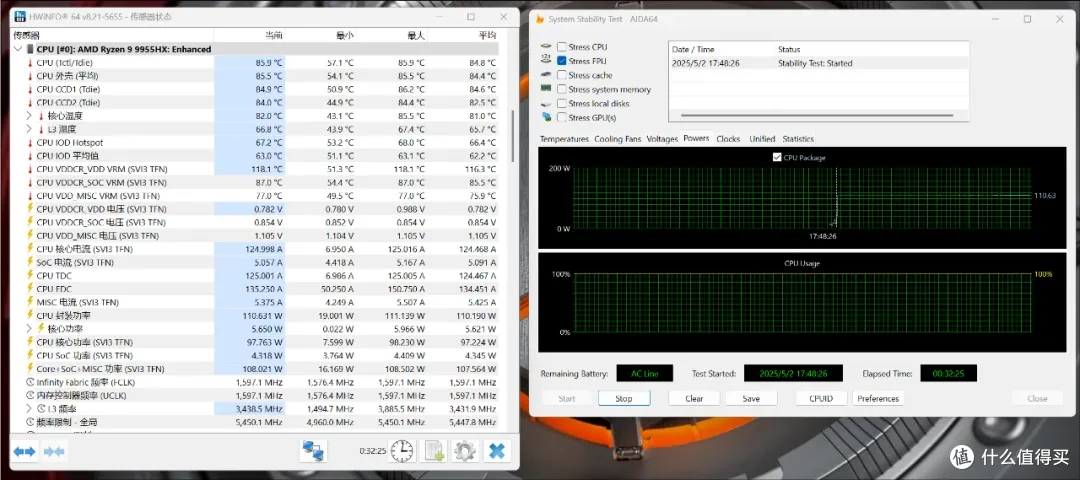
Task: Click lightning icon beside CPU EDC
Action: [30, 289]
